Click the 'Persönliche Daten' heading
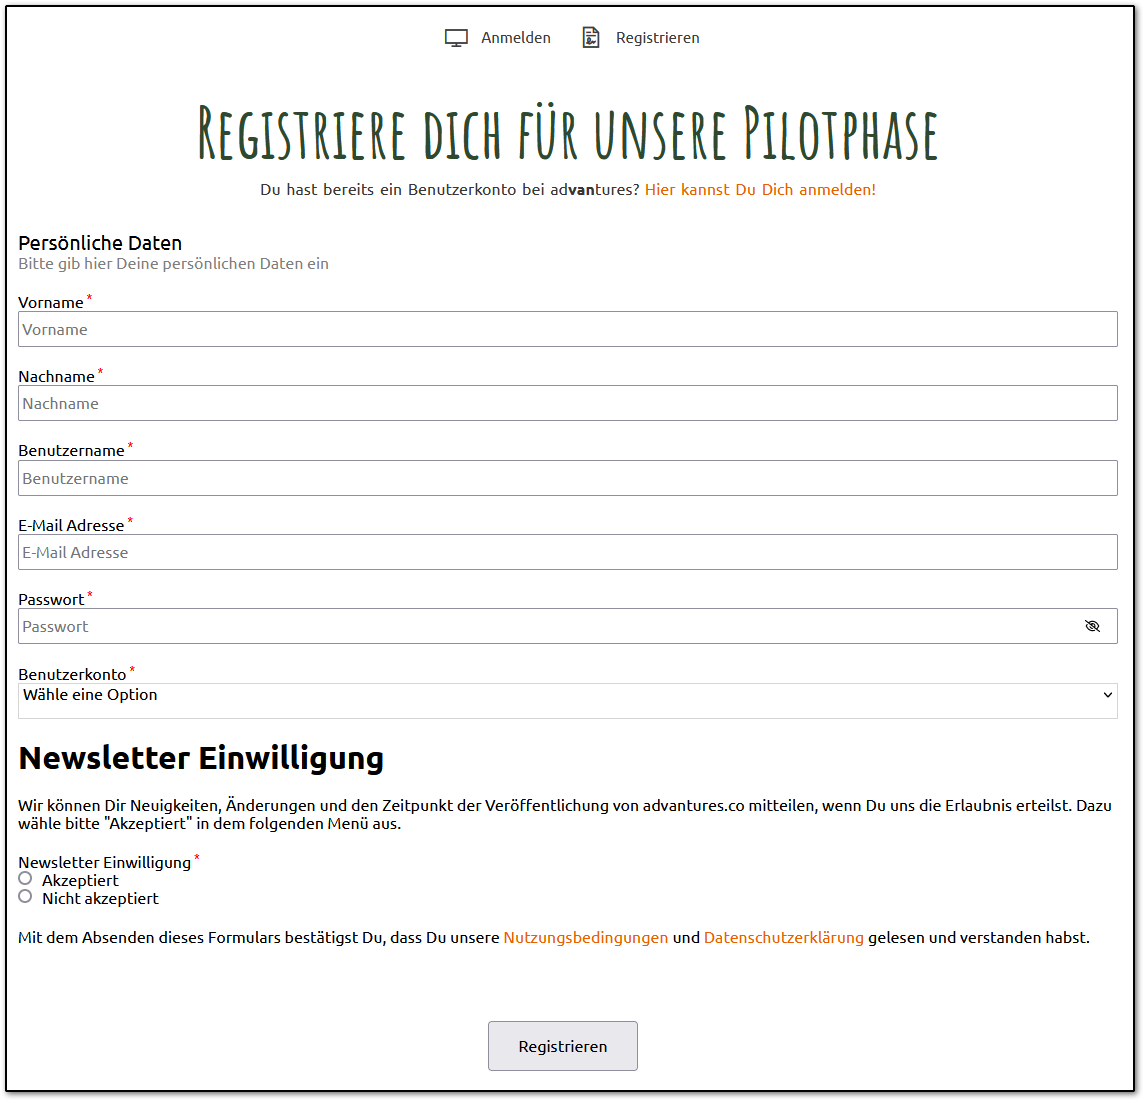This screenshot has height=1101, width=1144. point(100,243)
